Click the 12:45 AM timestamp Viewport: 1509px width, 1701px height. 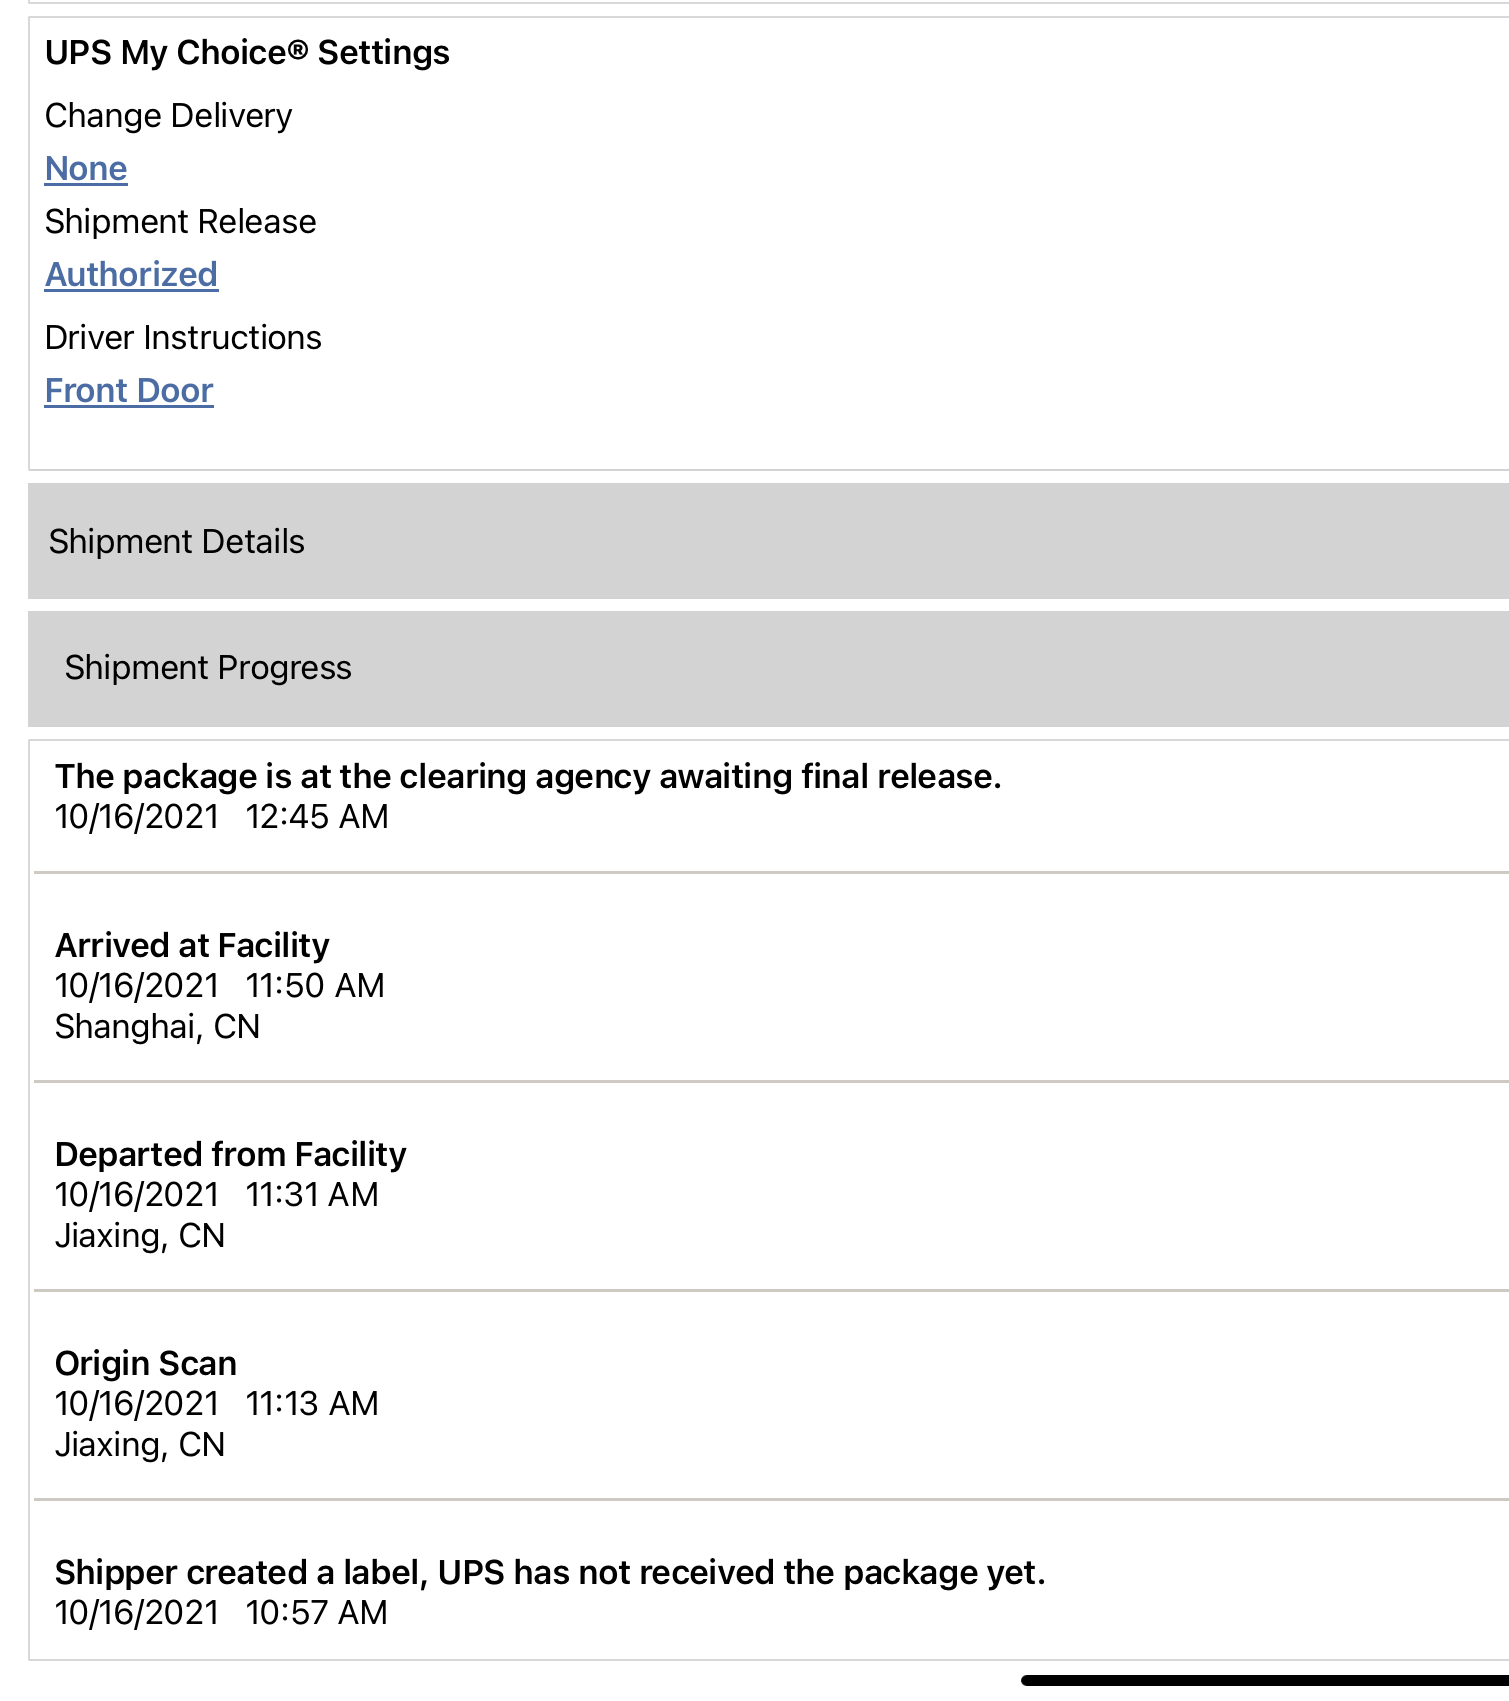pos(317,817)
